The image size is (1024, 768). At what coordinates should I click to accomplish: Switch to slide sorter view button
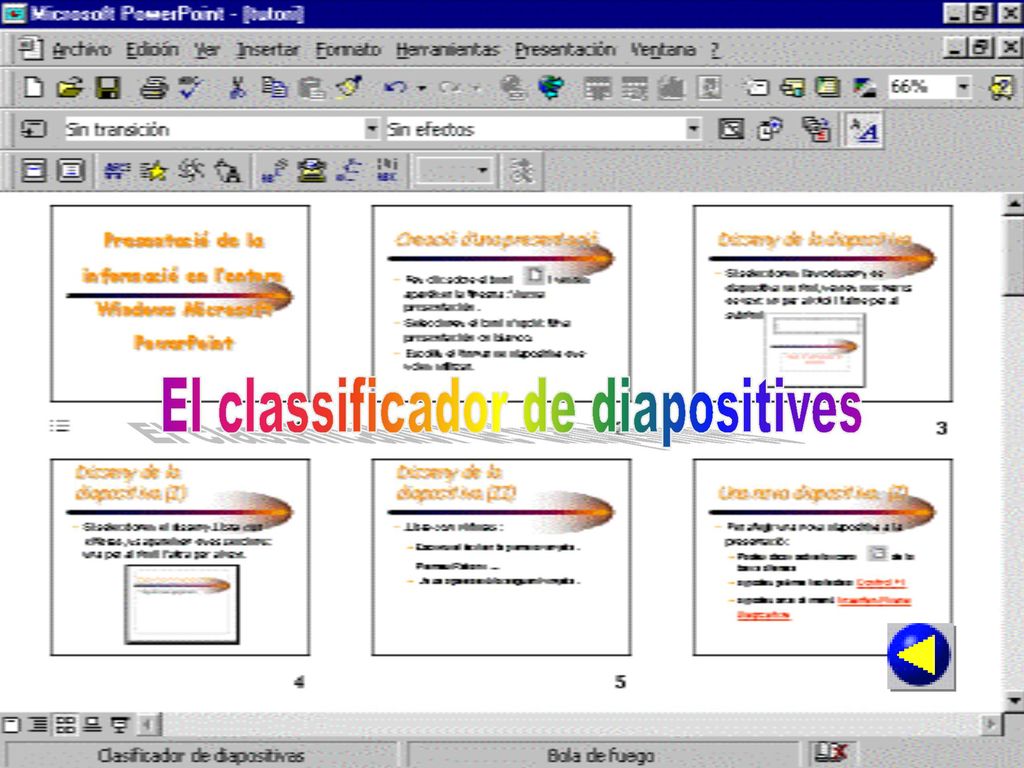(65, 724)
